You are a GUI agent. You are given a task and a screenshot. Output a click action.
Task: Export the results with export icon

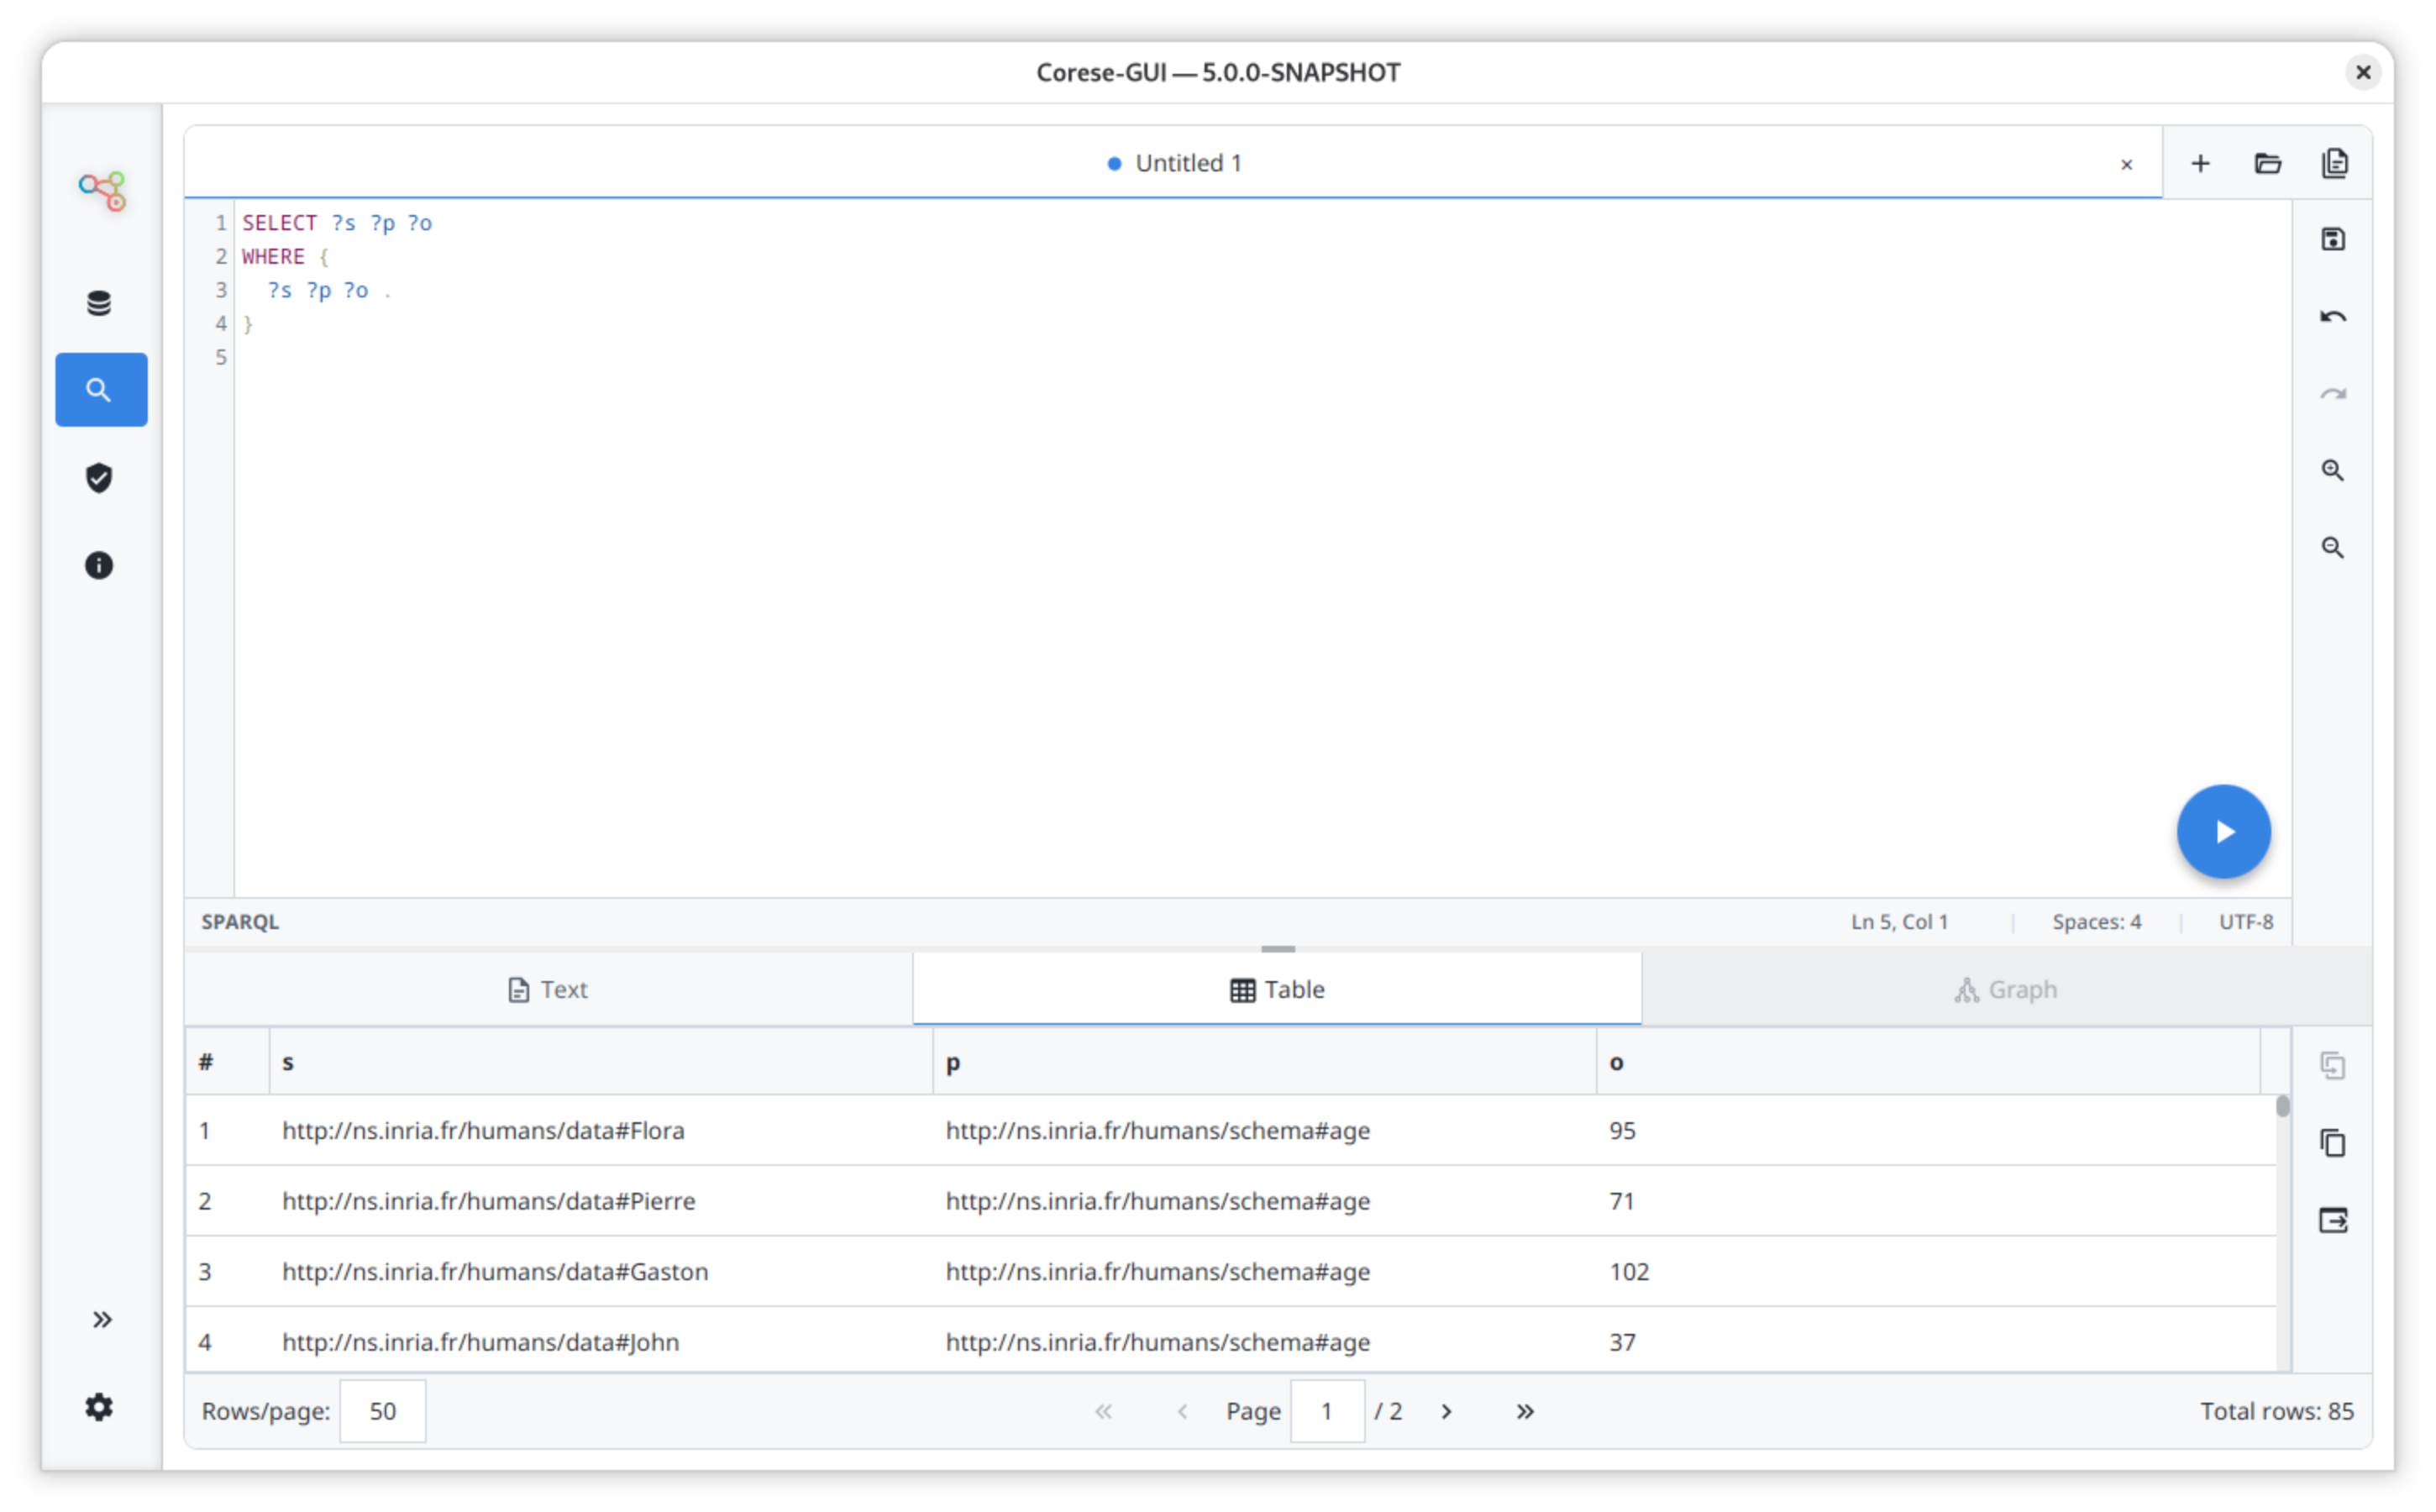tap(2332, 1220)
